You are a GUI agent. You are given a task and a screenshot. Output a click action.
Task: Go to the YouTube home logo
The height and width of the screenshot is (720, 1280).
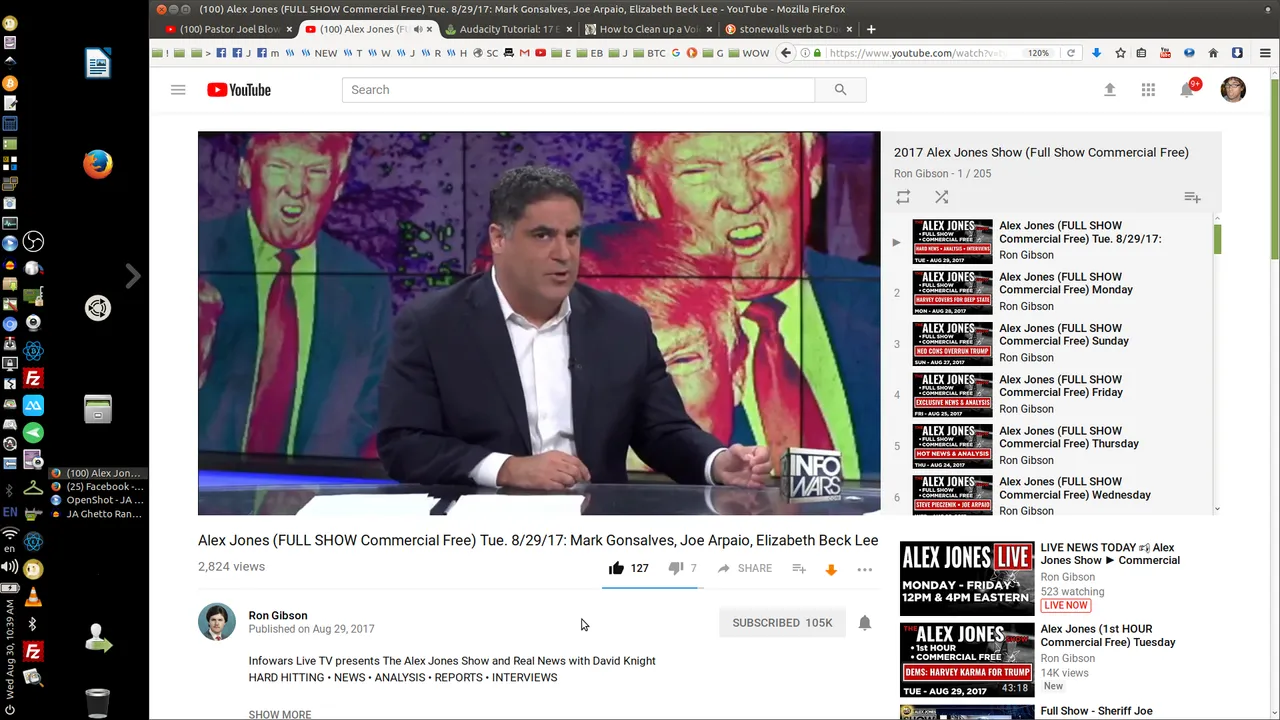click(x=239, y=90)
